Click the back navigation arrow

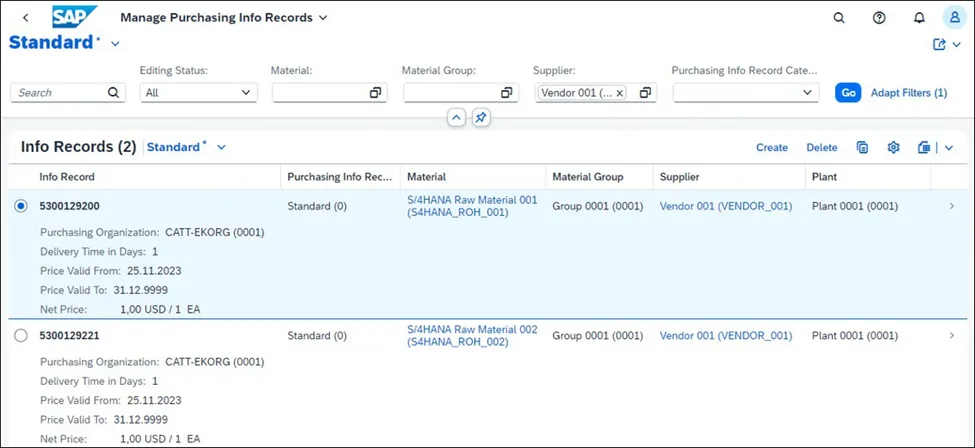point(26,18)
